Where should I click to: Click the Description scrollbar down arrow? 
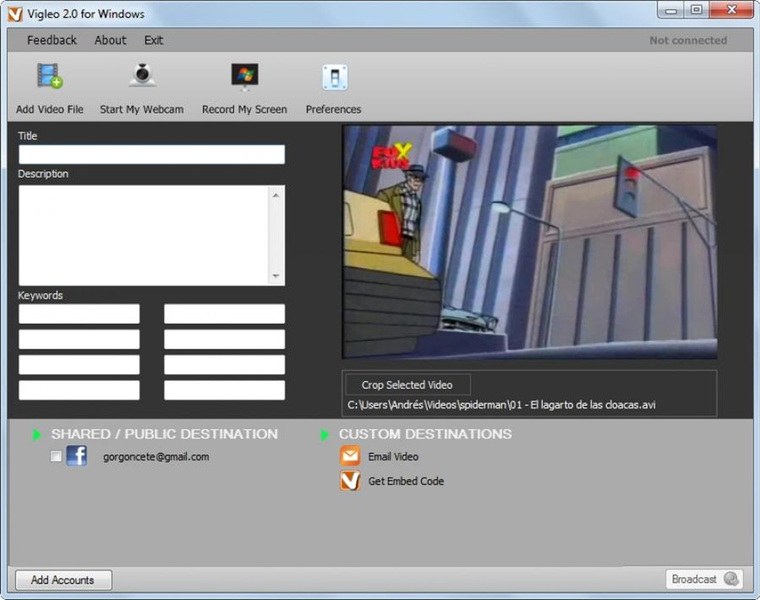click(x=276, y=276)
